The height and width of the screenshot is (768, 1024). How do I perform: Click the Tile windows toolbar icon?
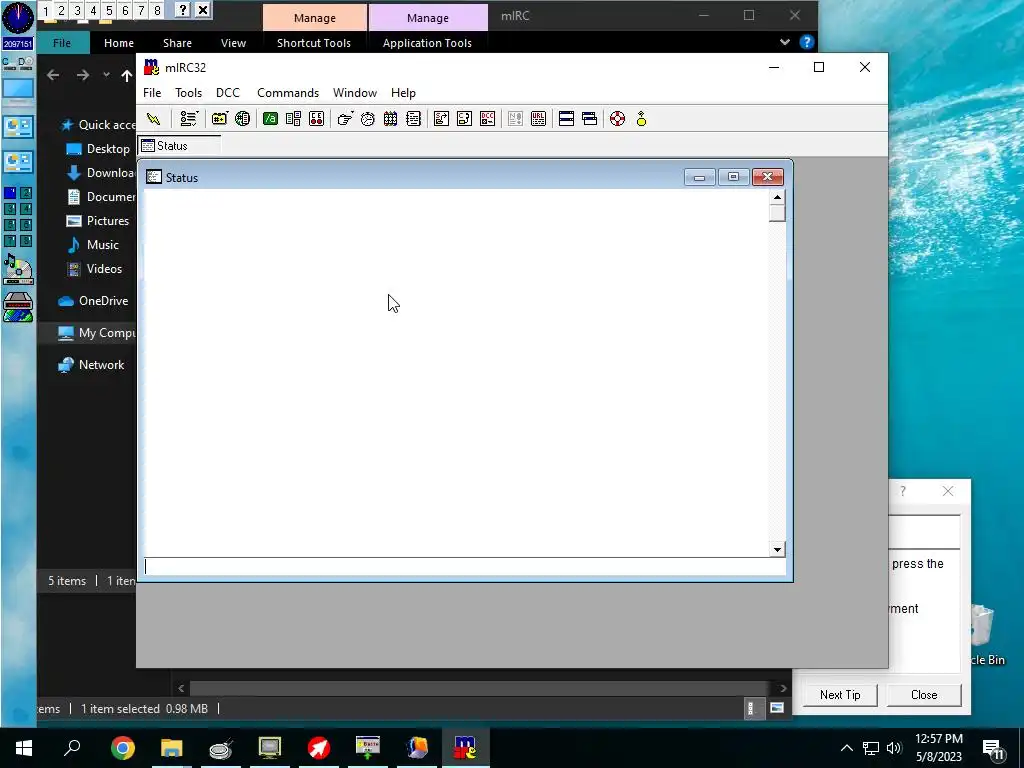[x=566, y=119]
